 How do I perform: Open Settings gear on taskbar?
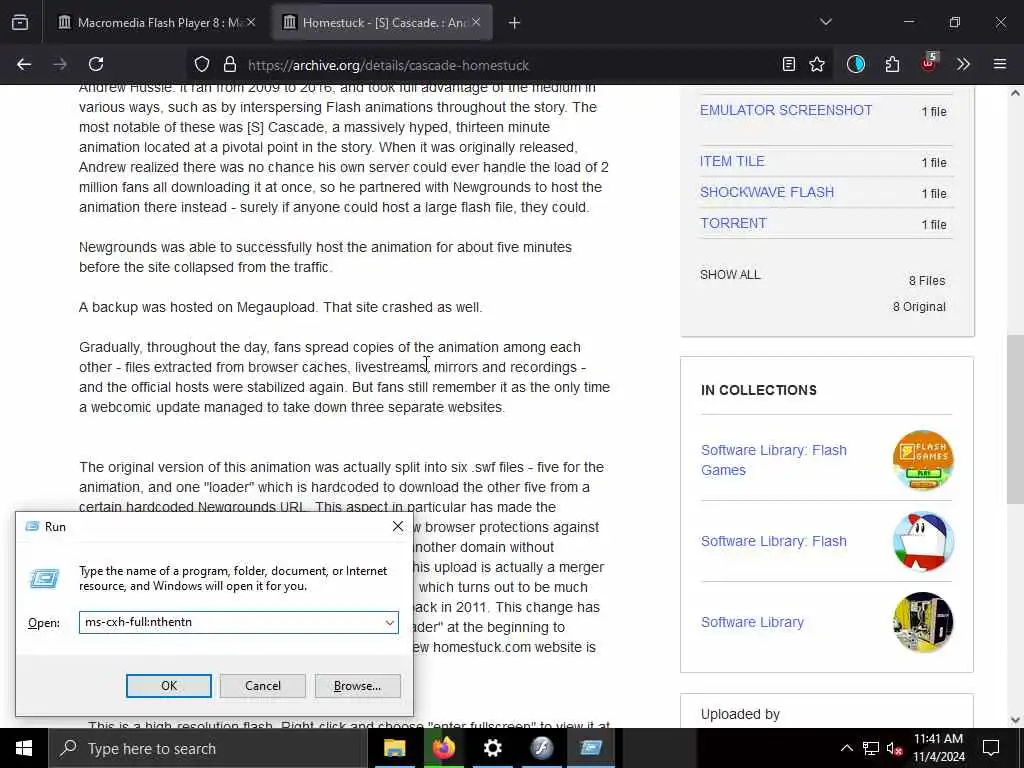[492, 748]
